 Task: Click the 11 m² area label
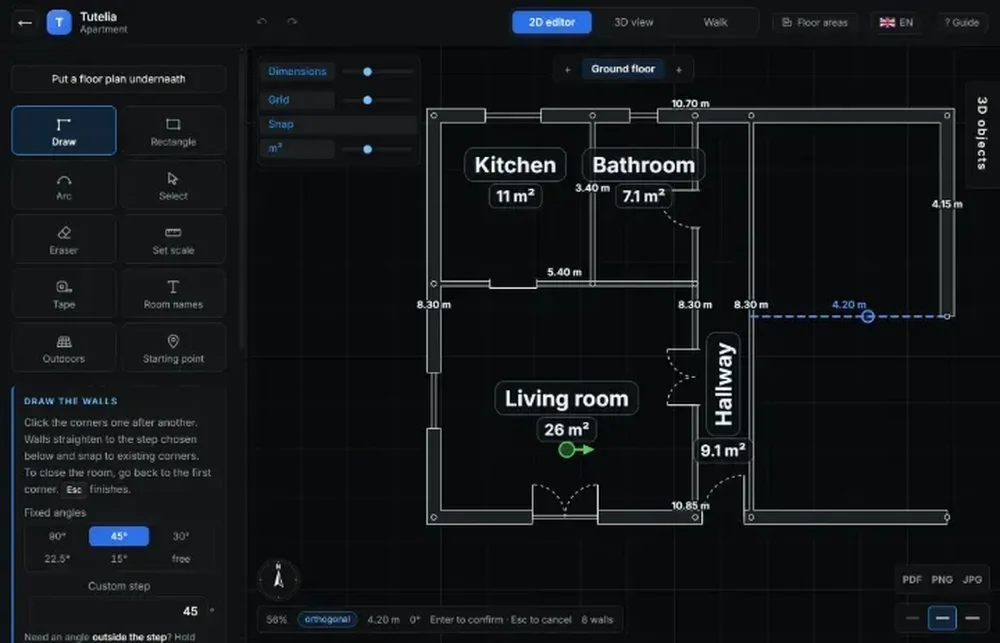click(x=515, y=196)
